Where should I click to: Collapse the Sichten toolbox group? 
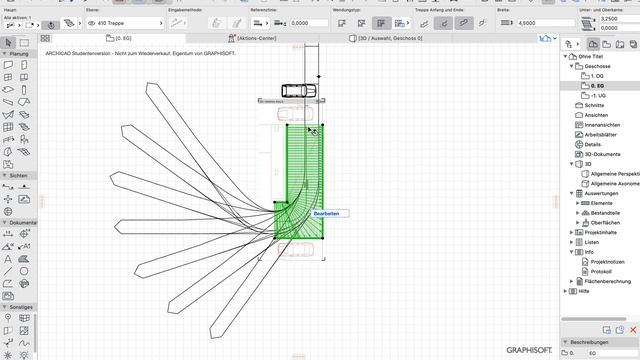click(4, 176)
